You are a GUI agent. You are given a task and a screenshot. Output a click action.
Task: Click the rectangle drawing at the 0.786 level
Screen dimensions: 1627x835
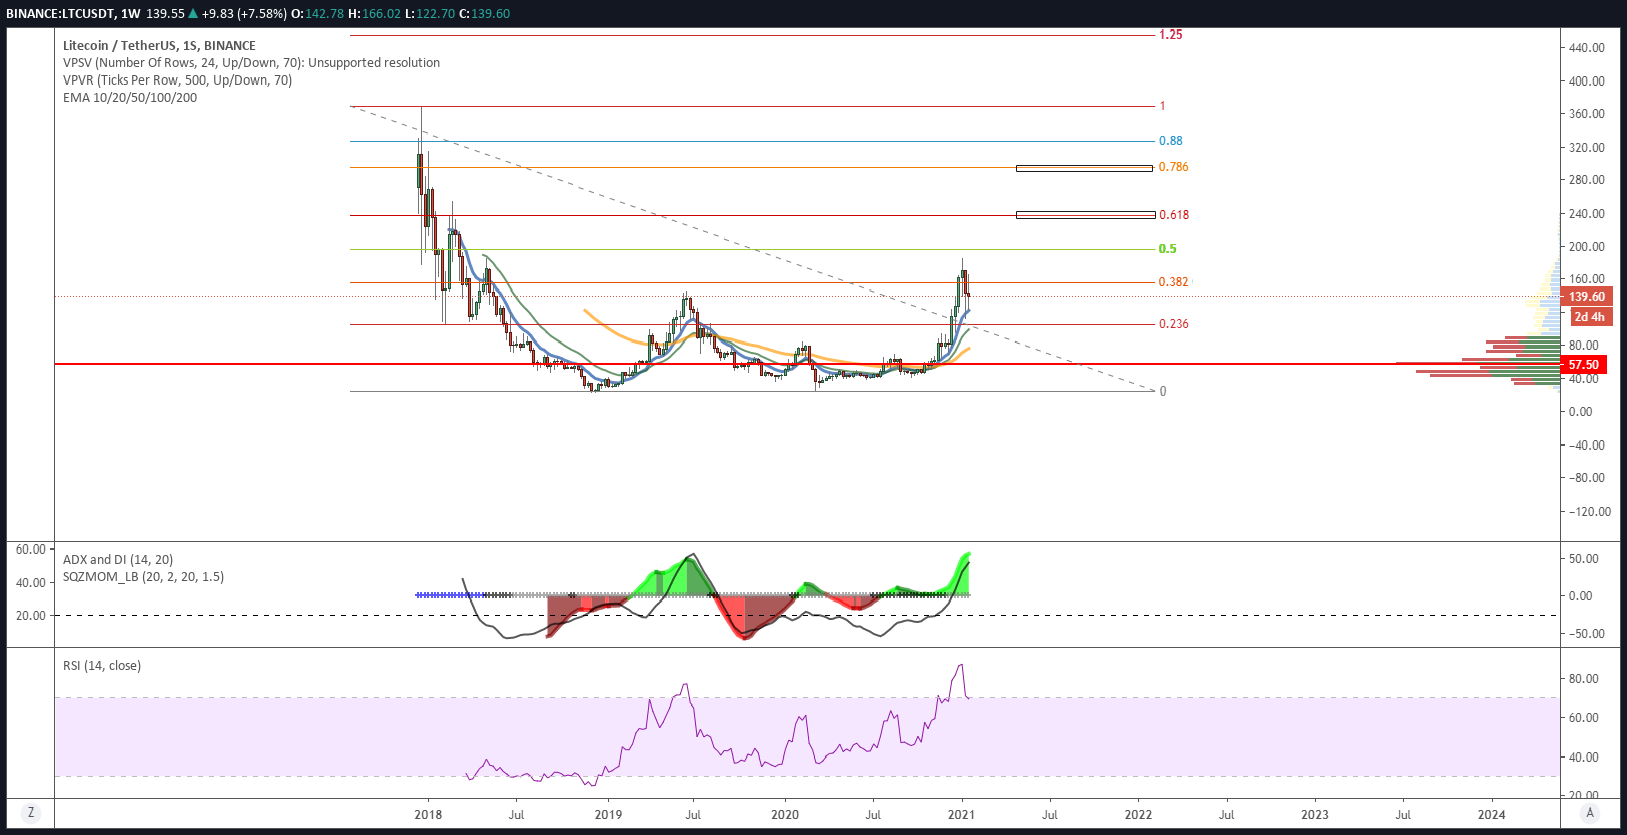click(x=1084, y=168)
